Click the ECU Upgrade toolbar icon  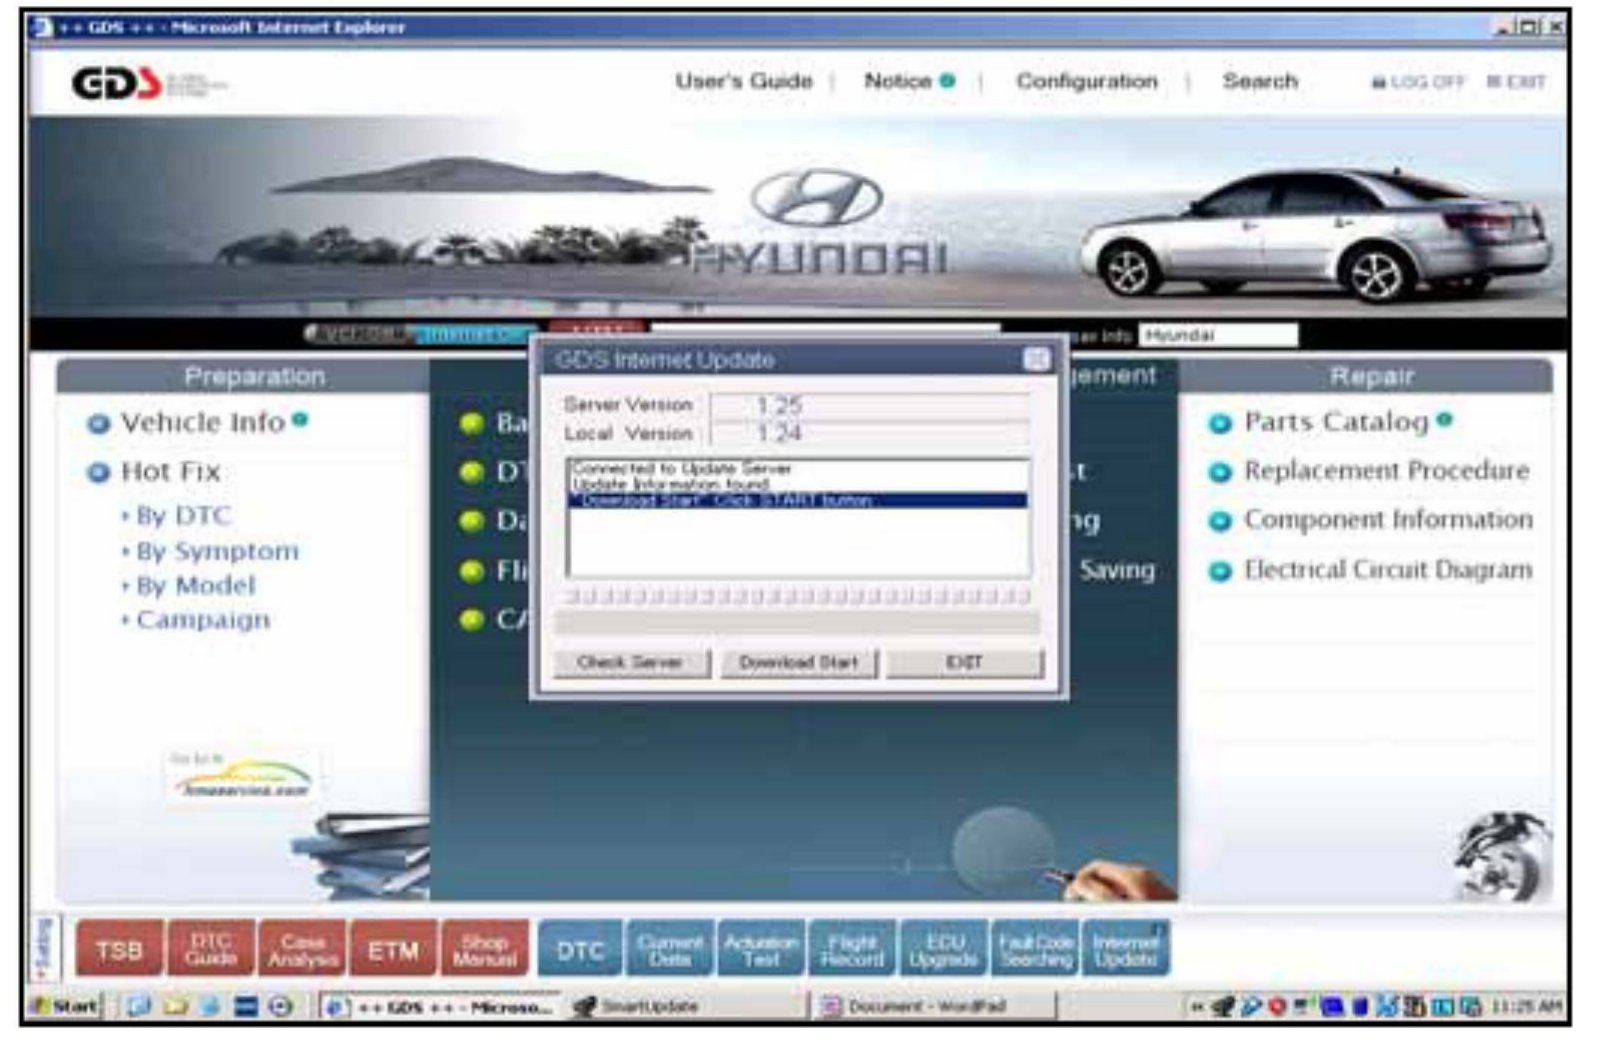point(943,949)
